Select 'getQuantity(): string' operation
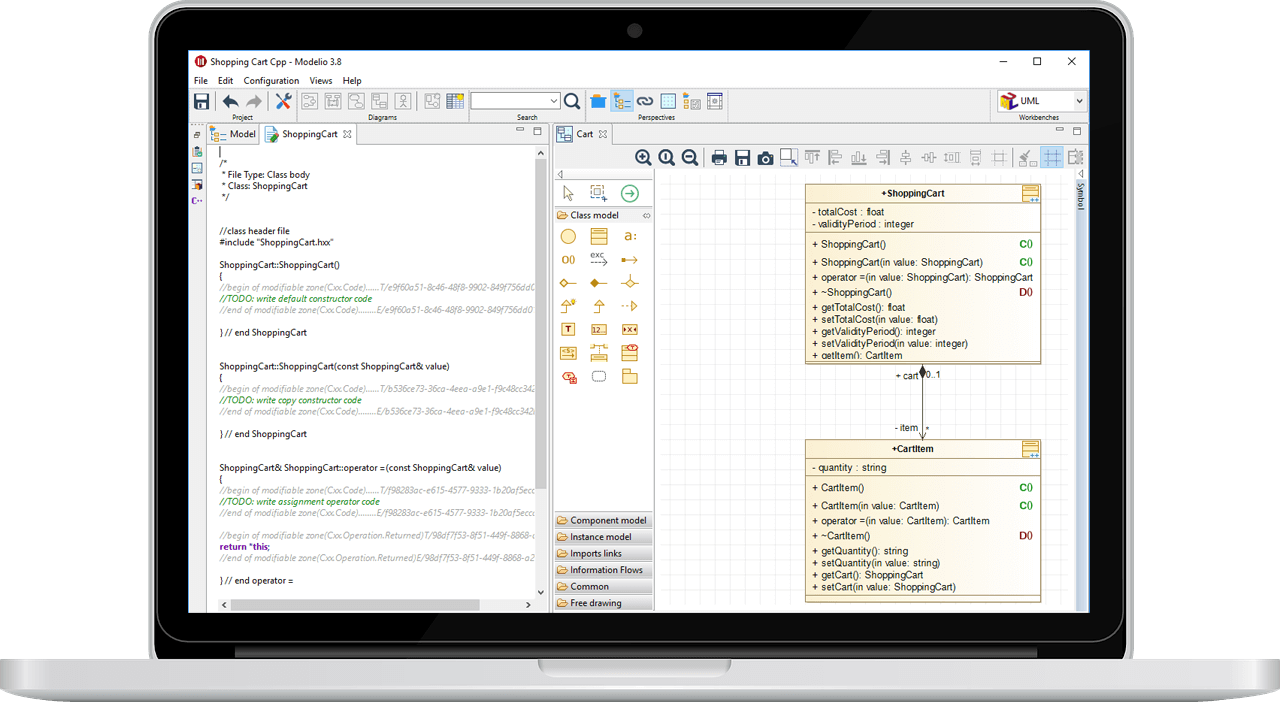This screenshot has height=702, width=1280. (860, 551)
